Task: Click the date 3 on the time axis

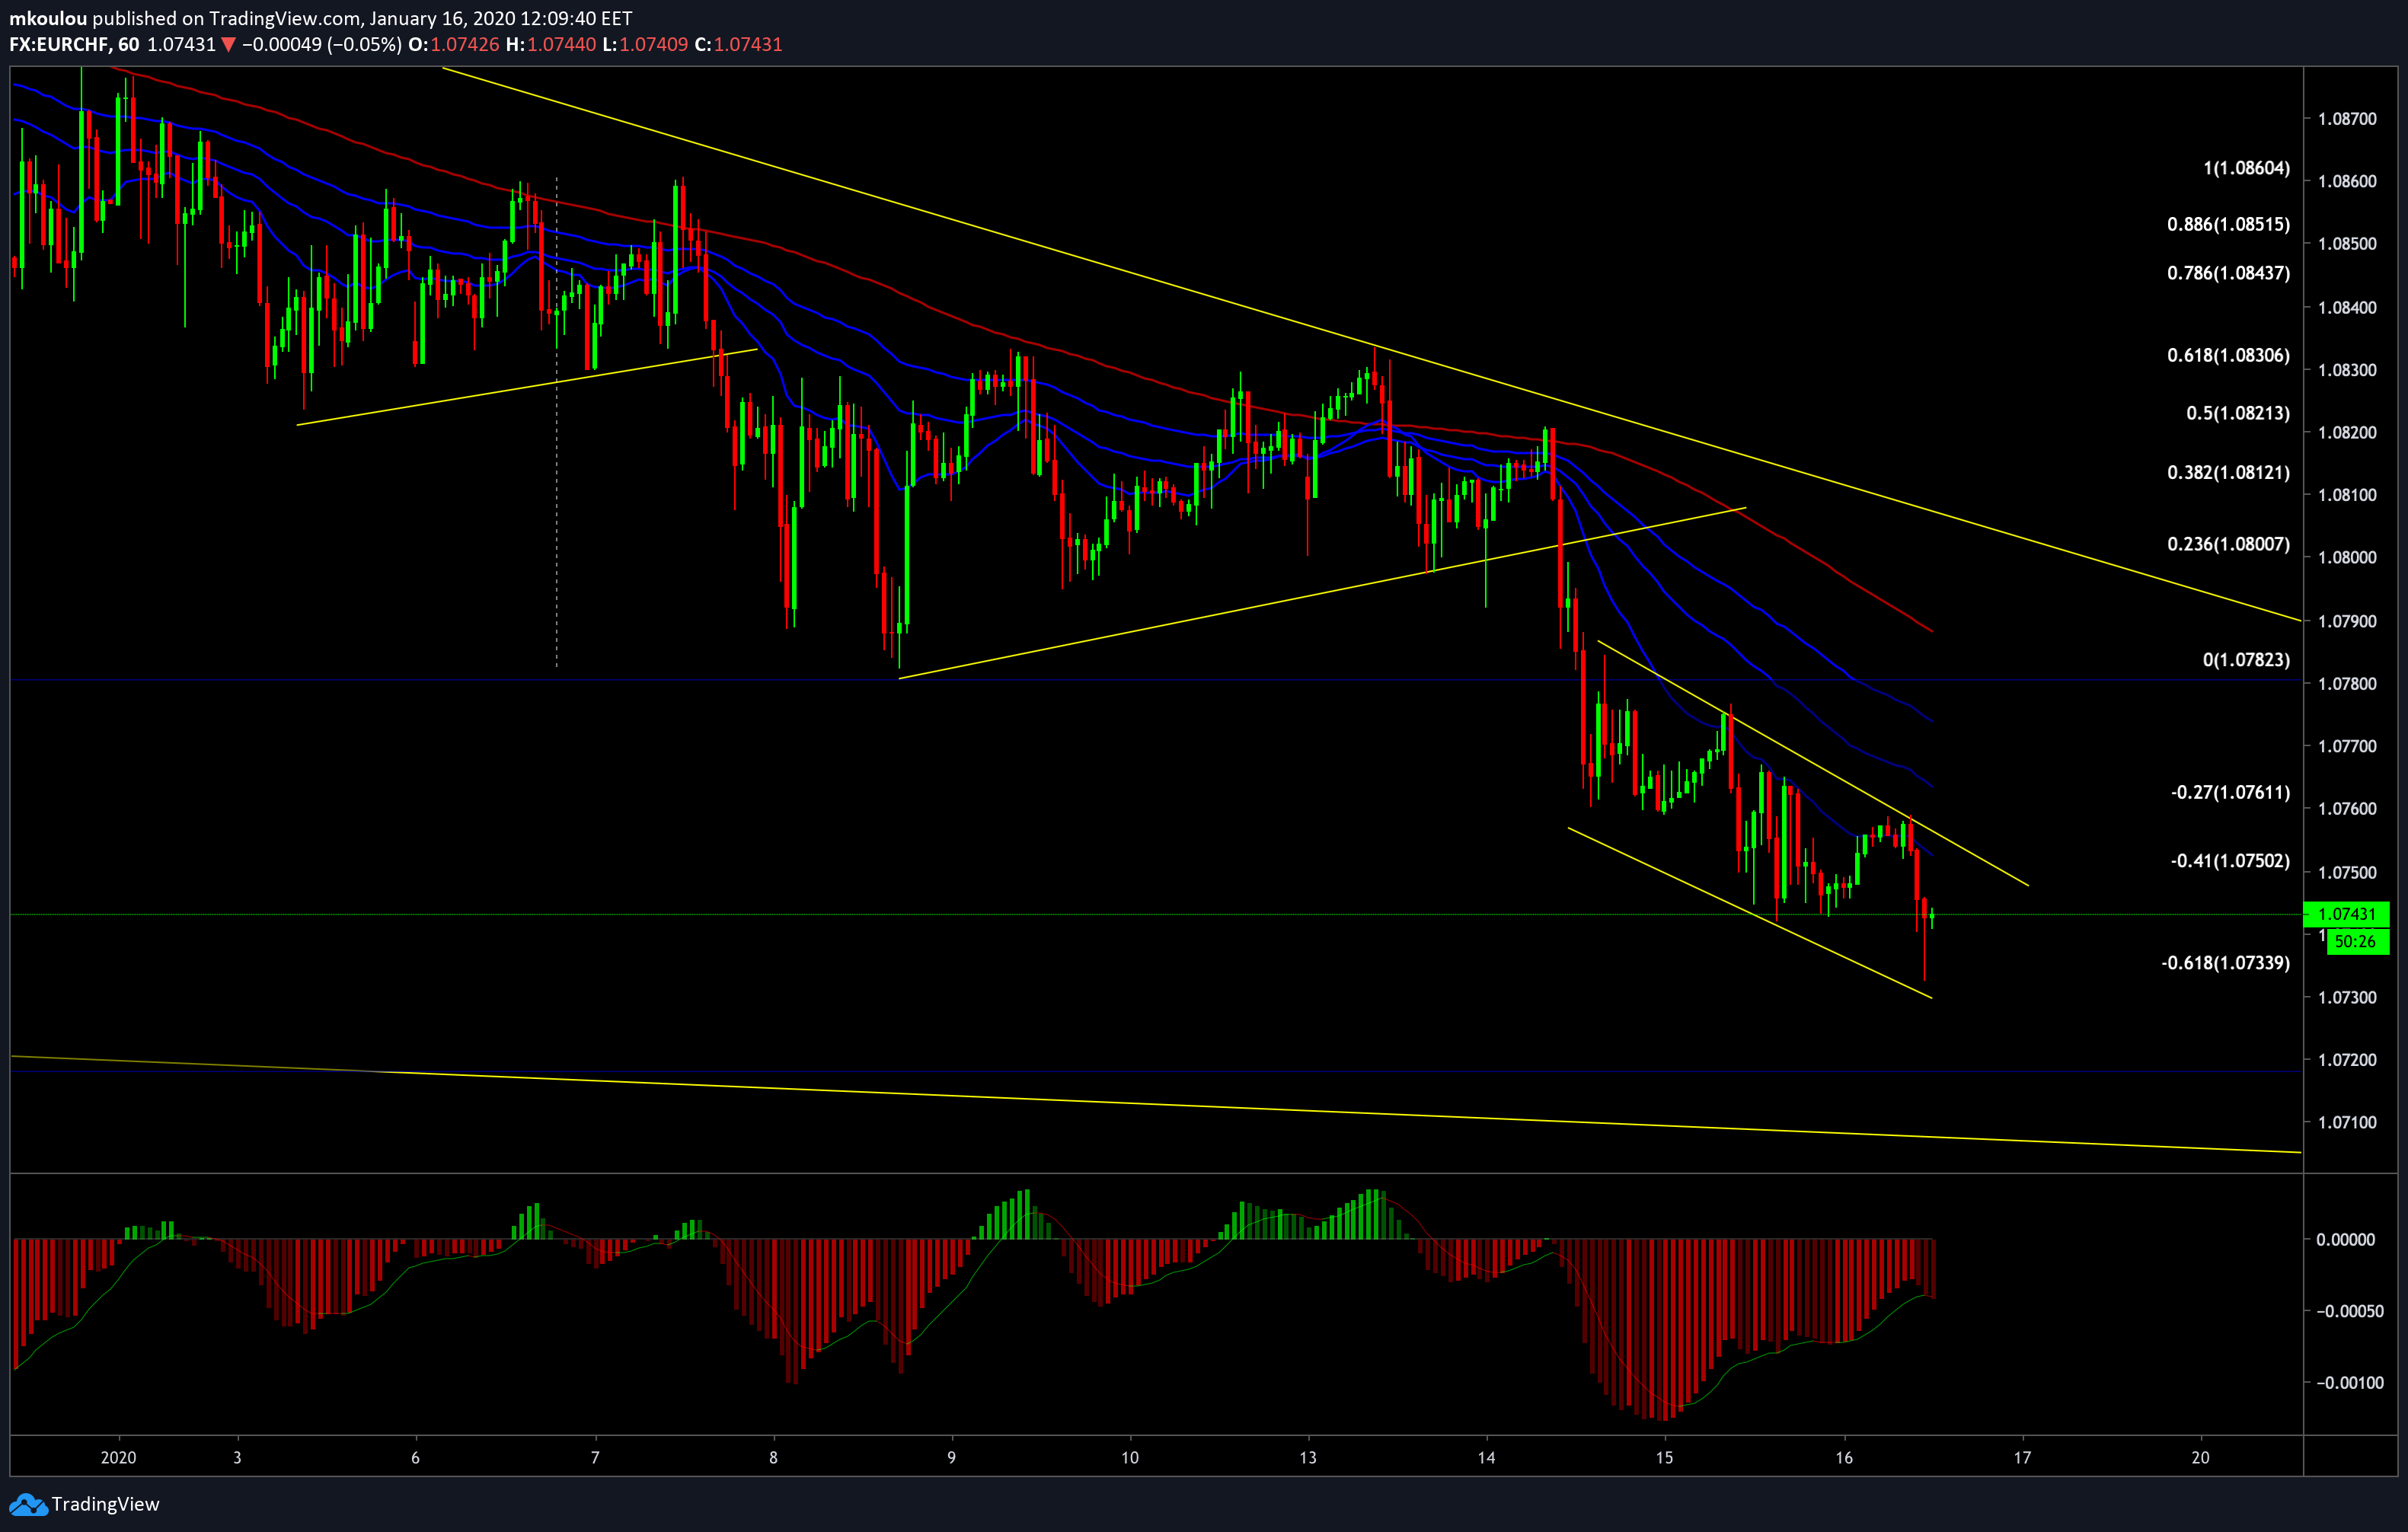Action: click(x=237, y=1458)
